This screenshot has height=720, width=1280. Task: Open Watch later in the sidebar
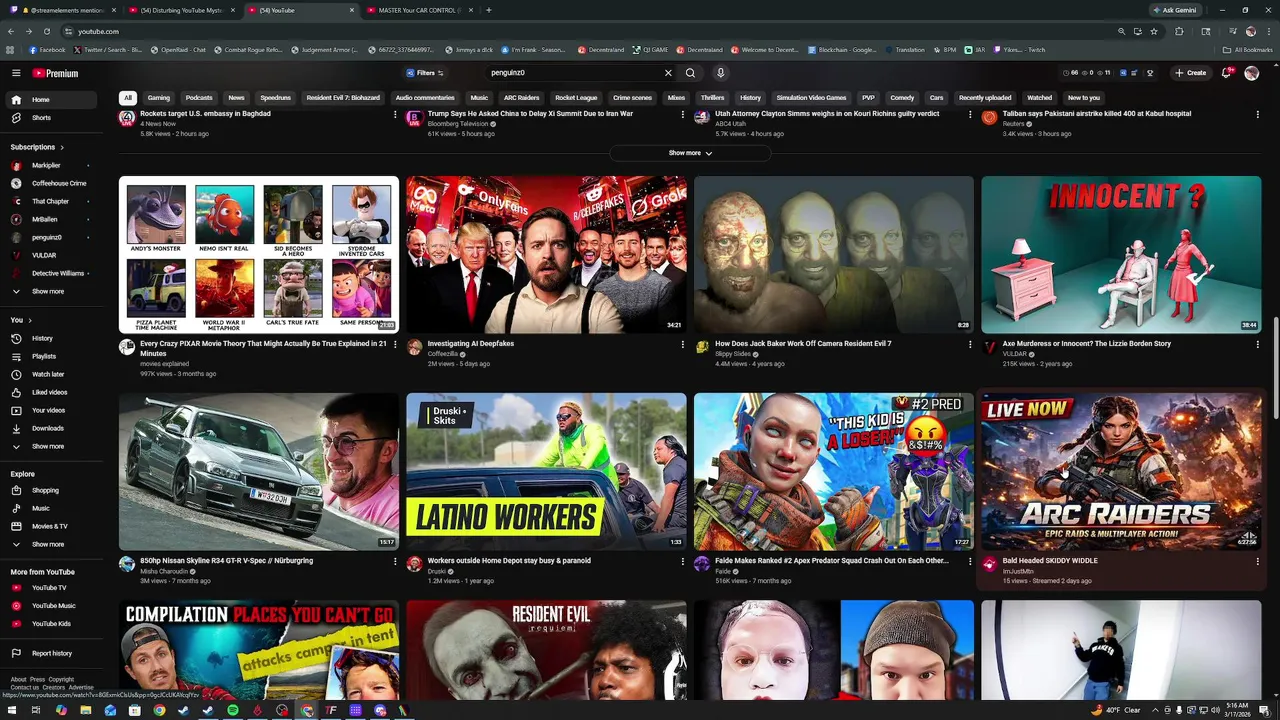[x=50, y=375]
